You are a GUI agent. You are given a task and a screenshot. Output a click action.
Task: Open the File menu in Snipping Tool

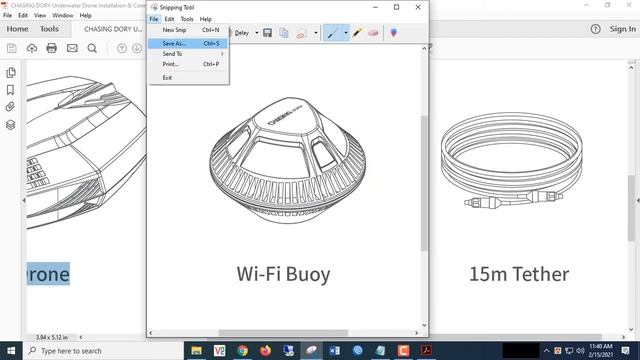click(154, 19)
